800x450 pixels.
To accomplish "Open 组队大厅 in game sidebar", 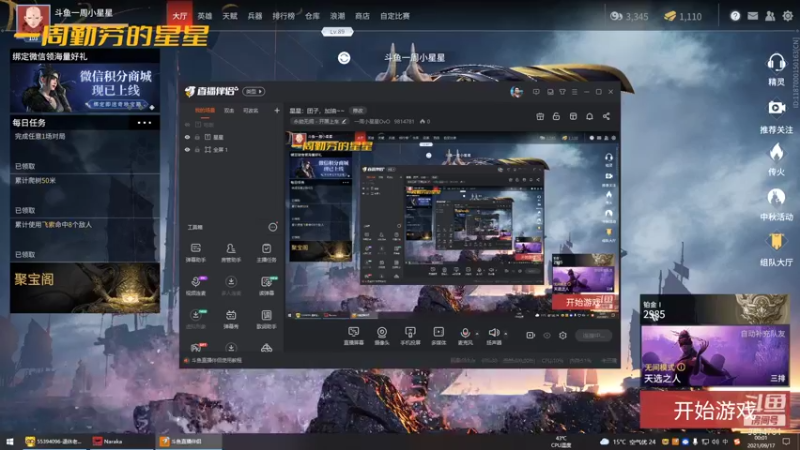I will (x=776, y=250).
